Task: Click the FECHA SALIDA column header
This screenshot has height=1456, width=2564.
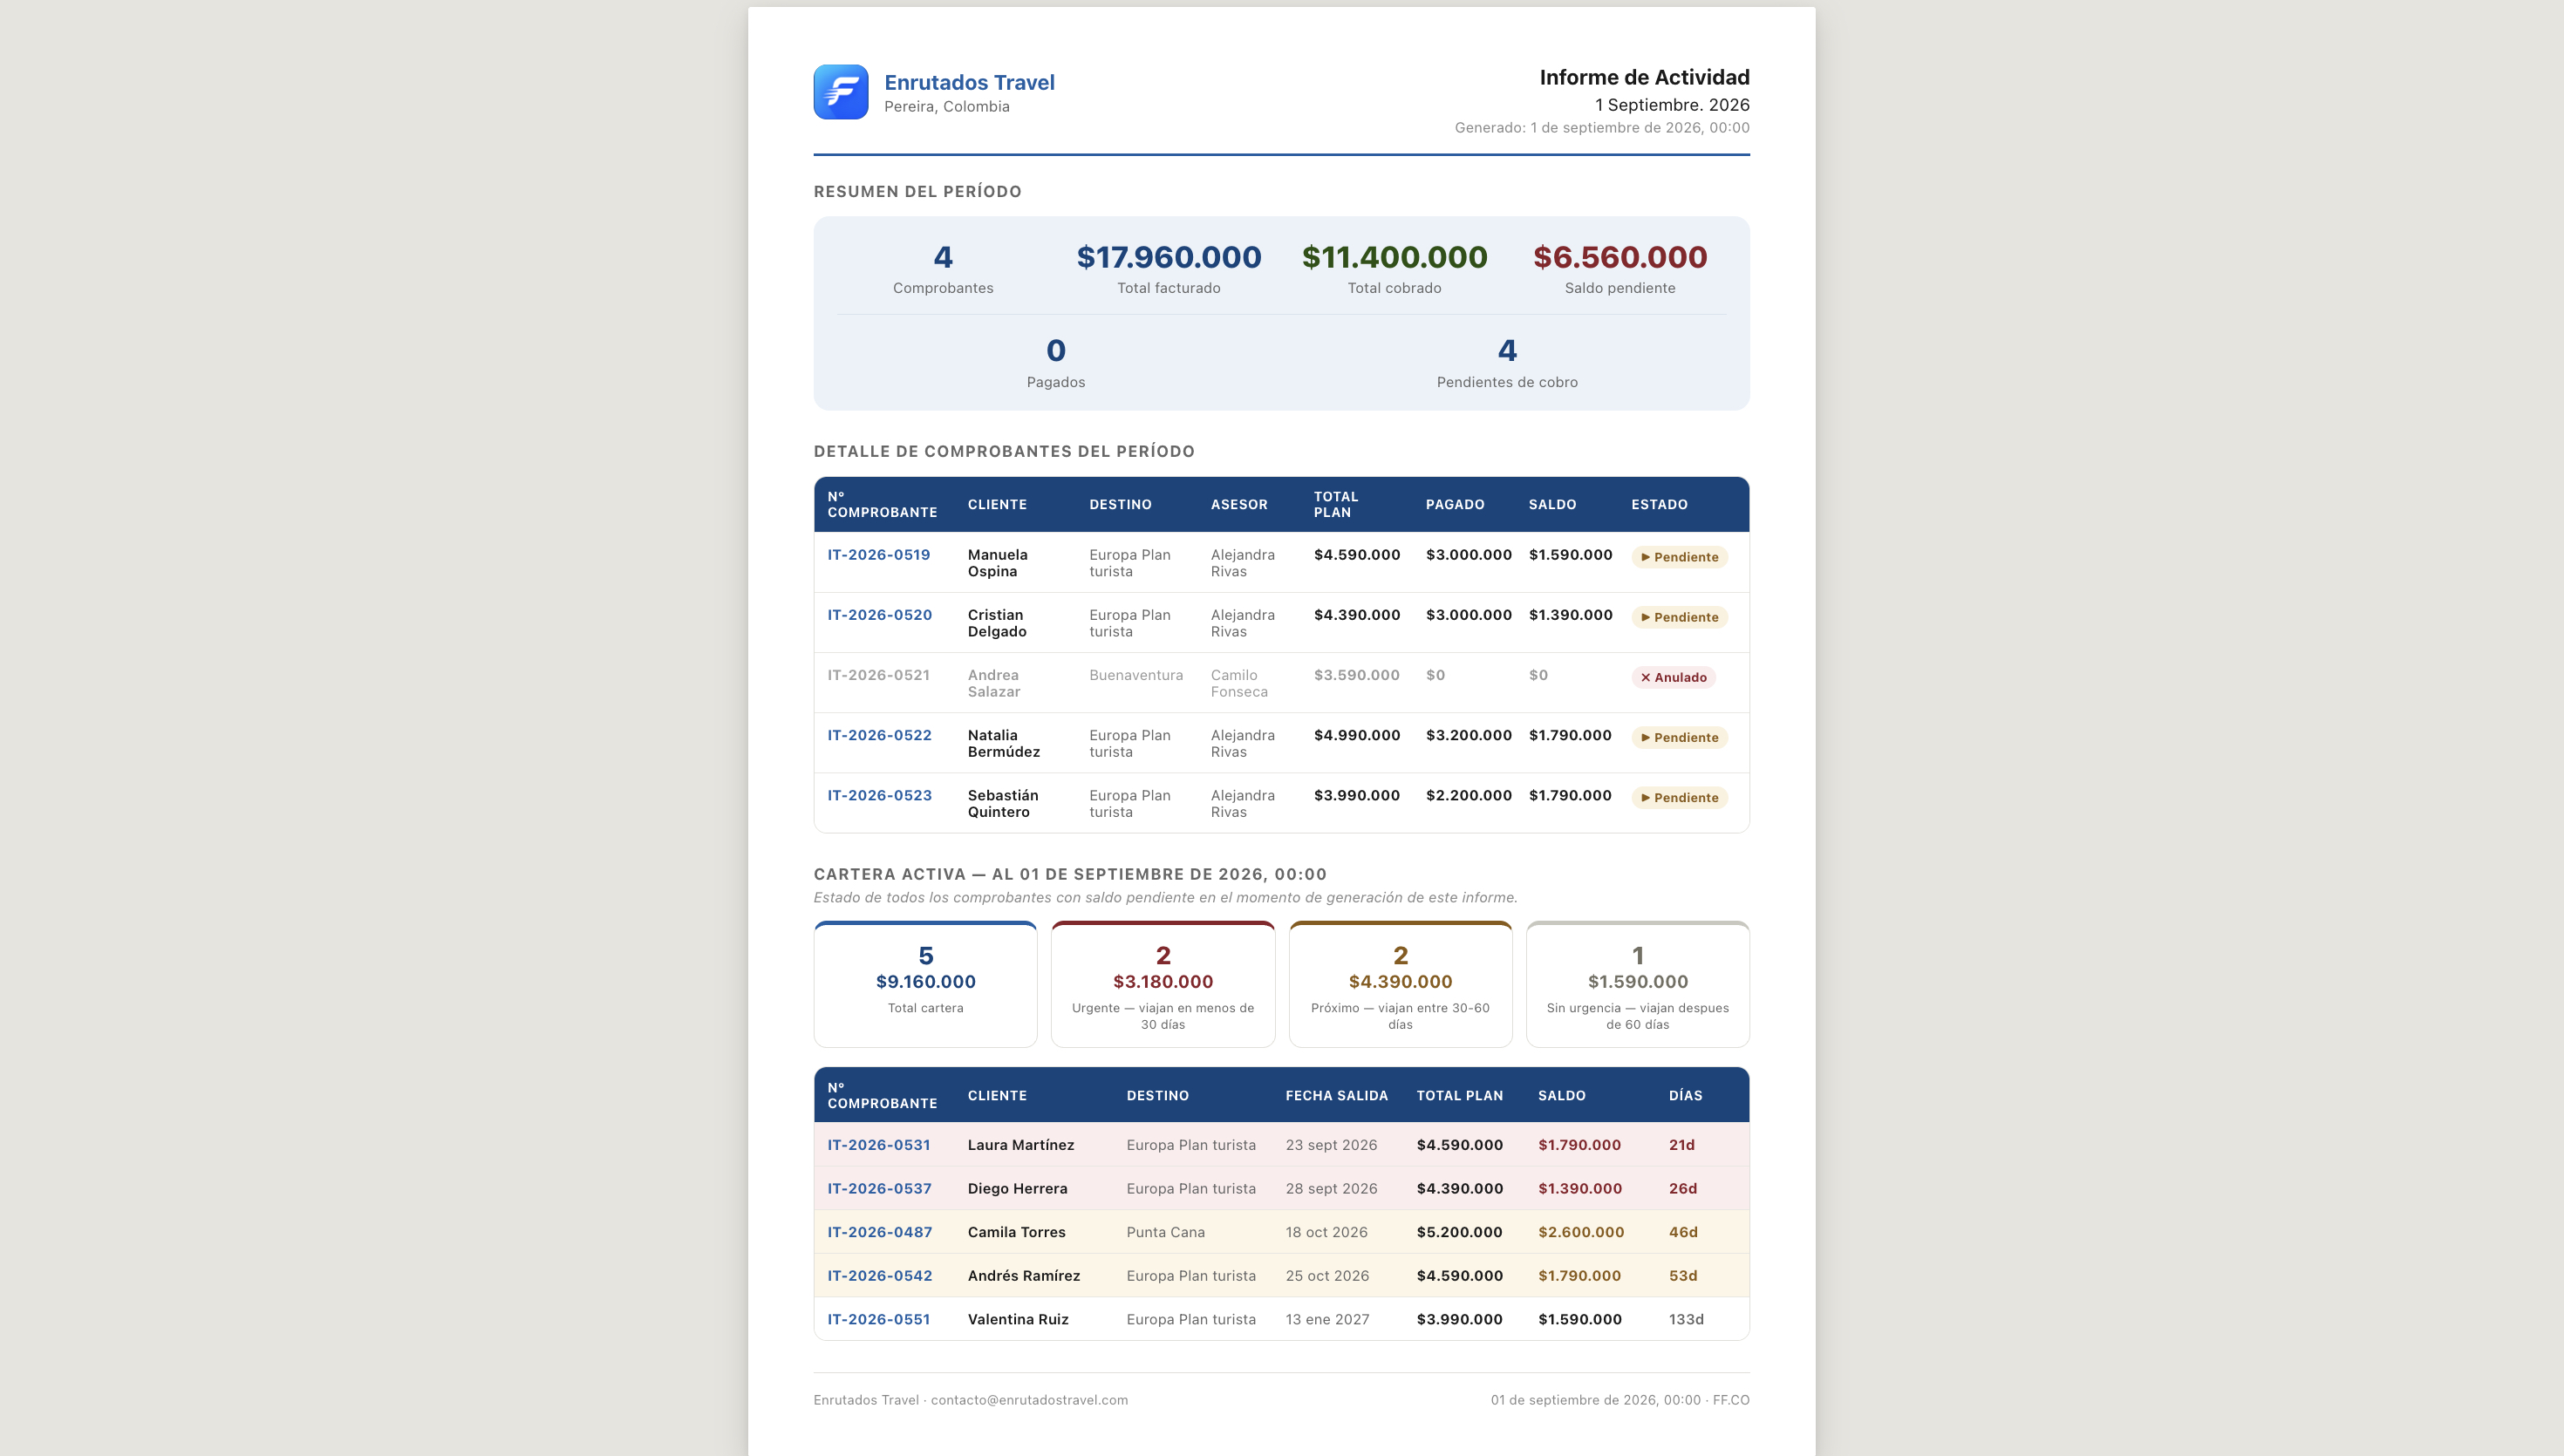Action: 1336,1095
